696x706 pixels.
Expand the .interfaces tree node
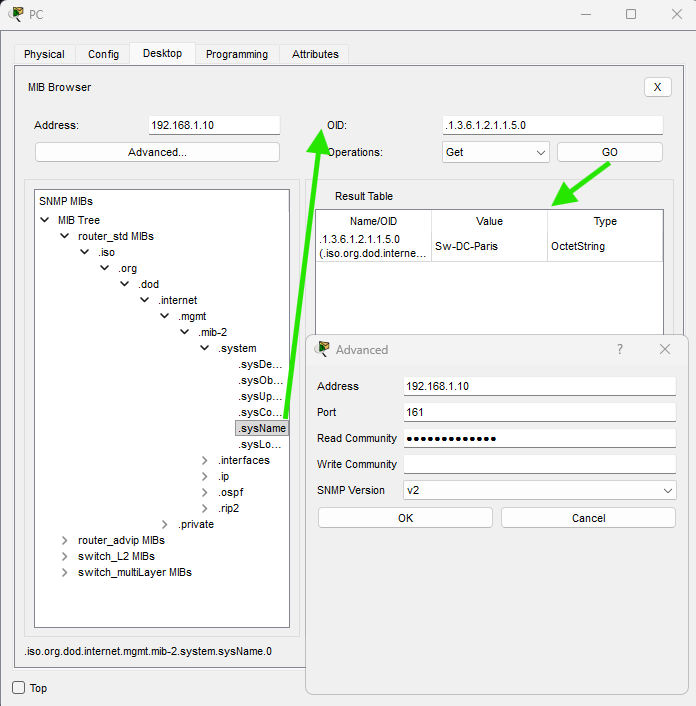coord(205,460)
